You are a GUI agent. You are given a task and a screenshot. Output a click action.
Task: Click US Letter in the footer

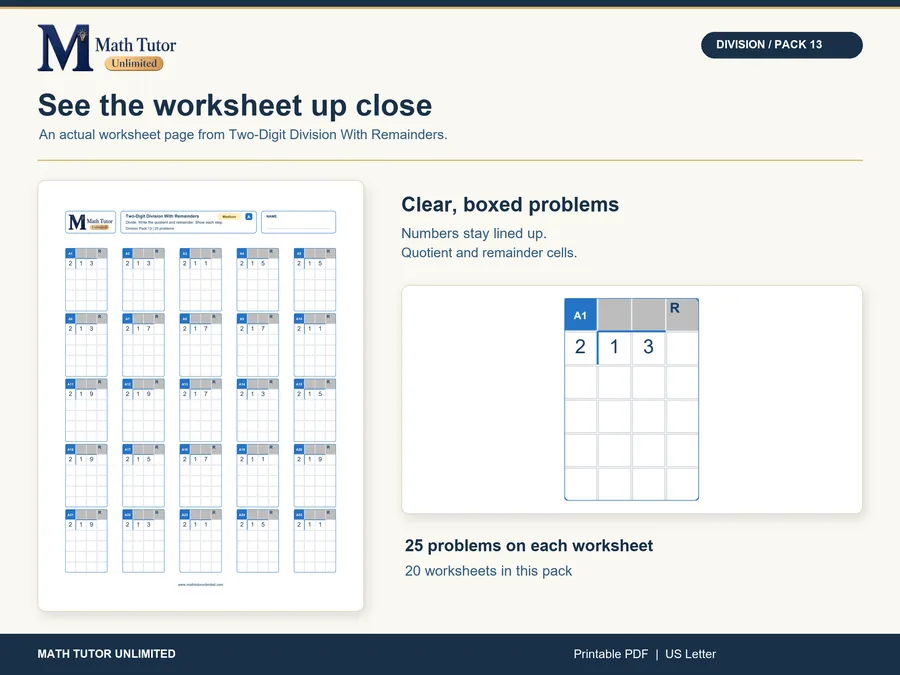[x=690, y=654]
